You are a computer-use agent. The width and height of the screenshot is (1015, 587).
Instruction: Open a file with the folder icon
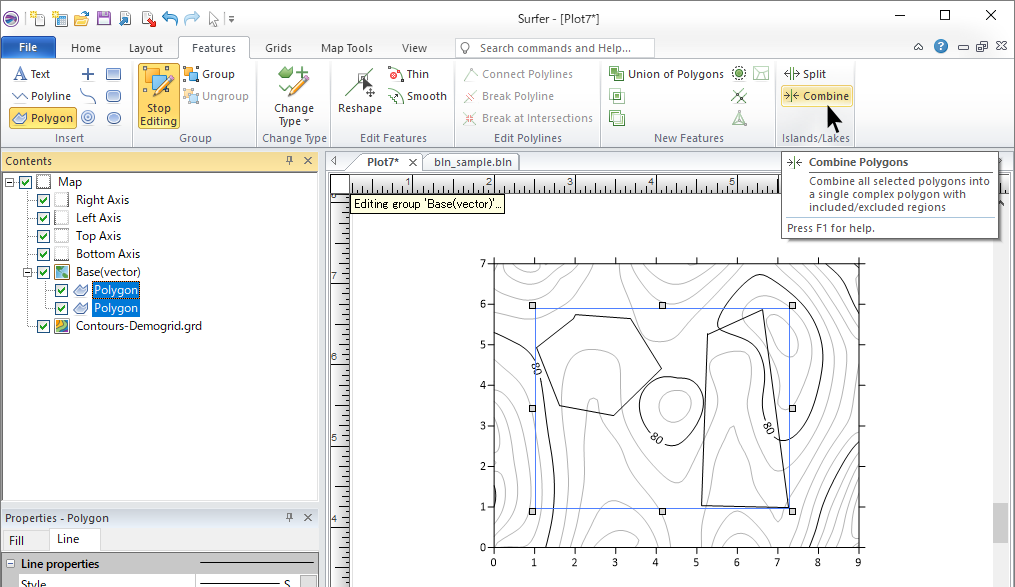[x=82, y=19]
